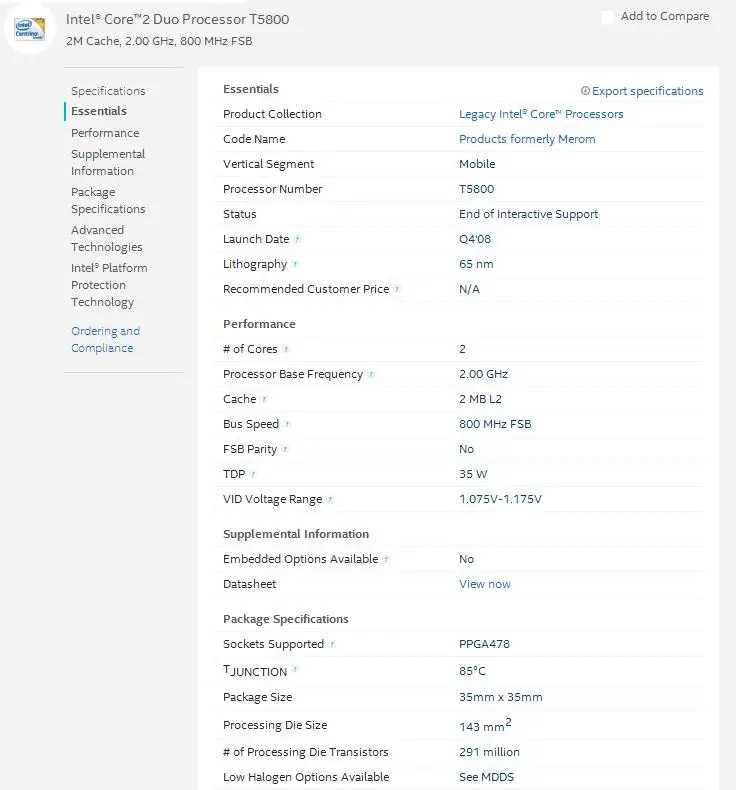Jump to Advanced Technologies from the sidebar
736x790 pixels.
[106, 238]
